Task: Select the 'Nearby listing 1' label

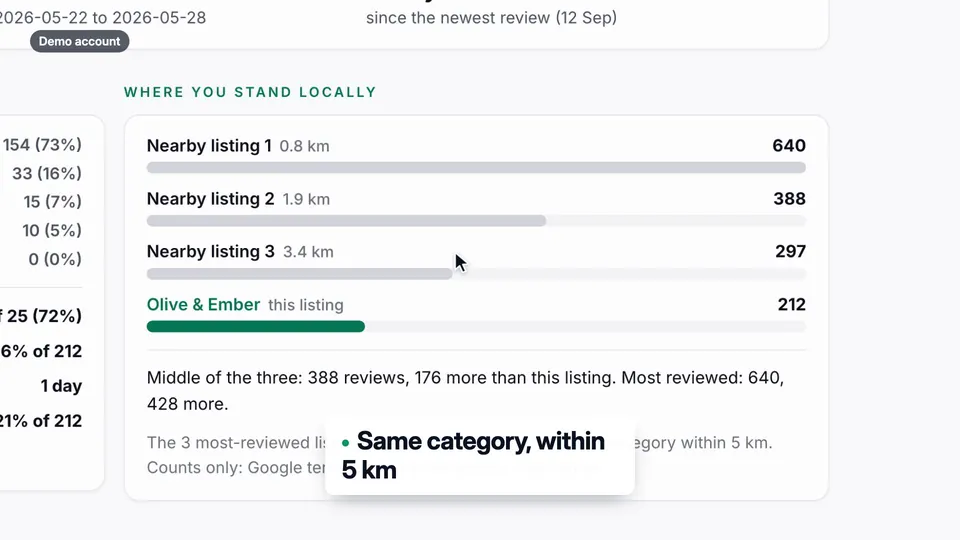Action: pos(209,146)
